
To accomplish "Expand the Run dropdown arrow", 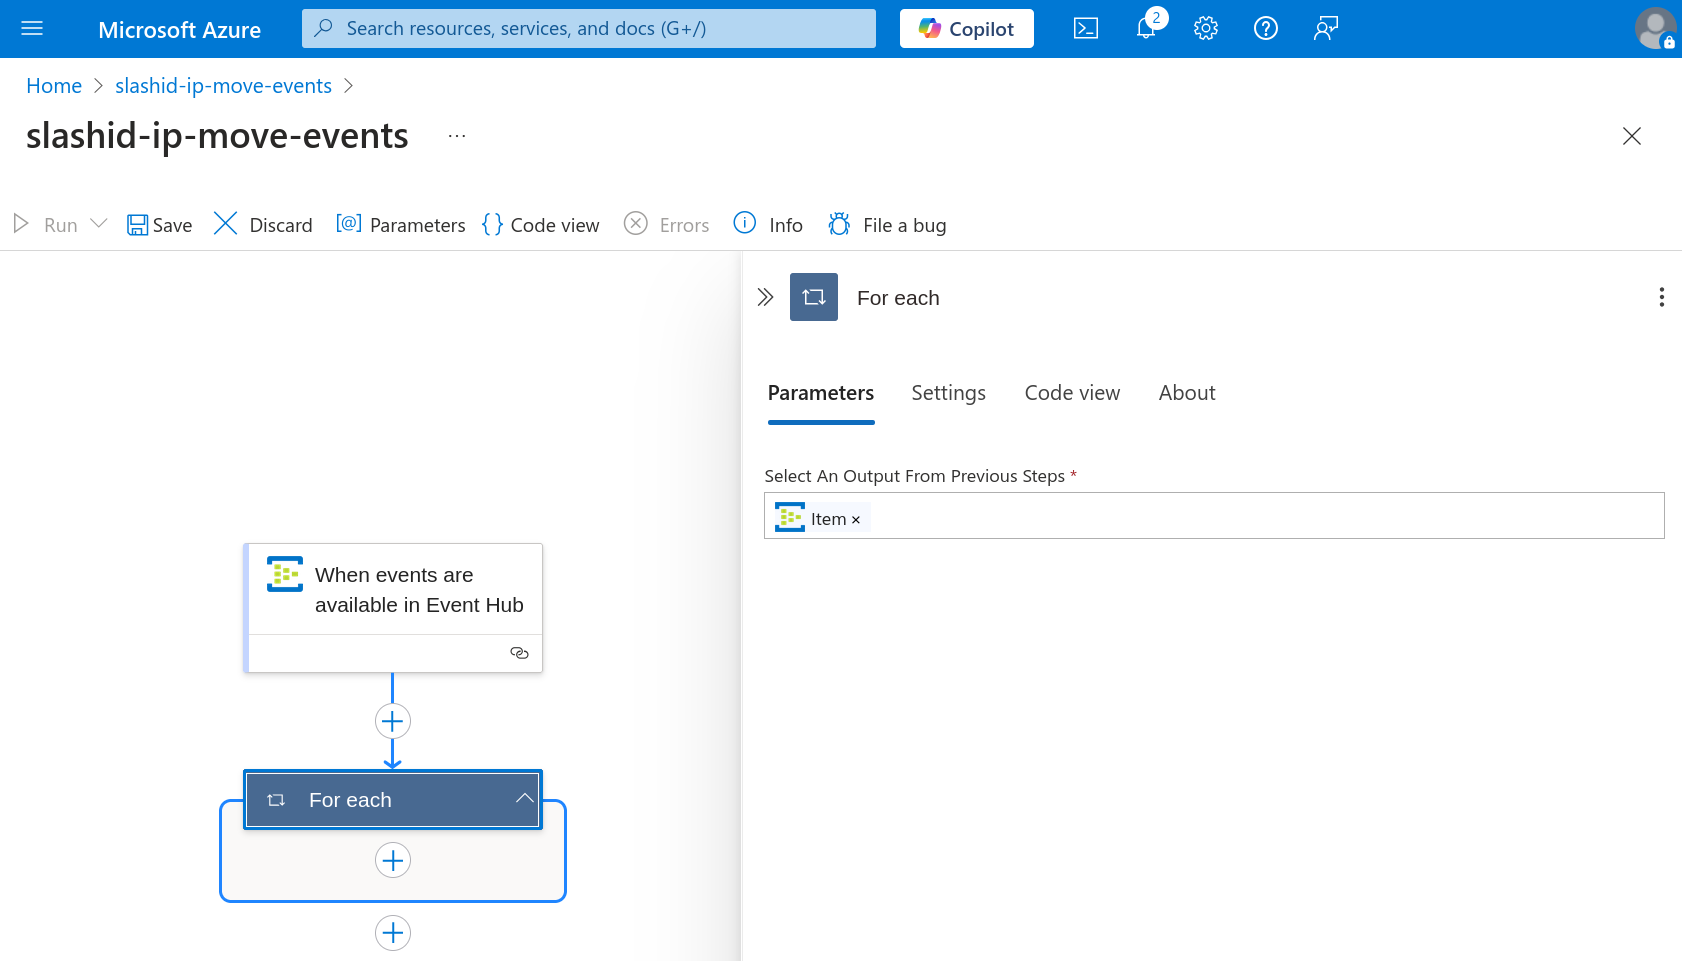I will point(99,224).
